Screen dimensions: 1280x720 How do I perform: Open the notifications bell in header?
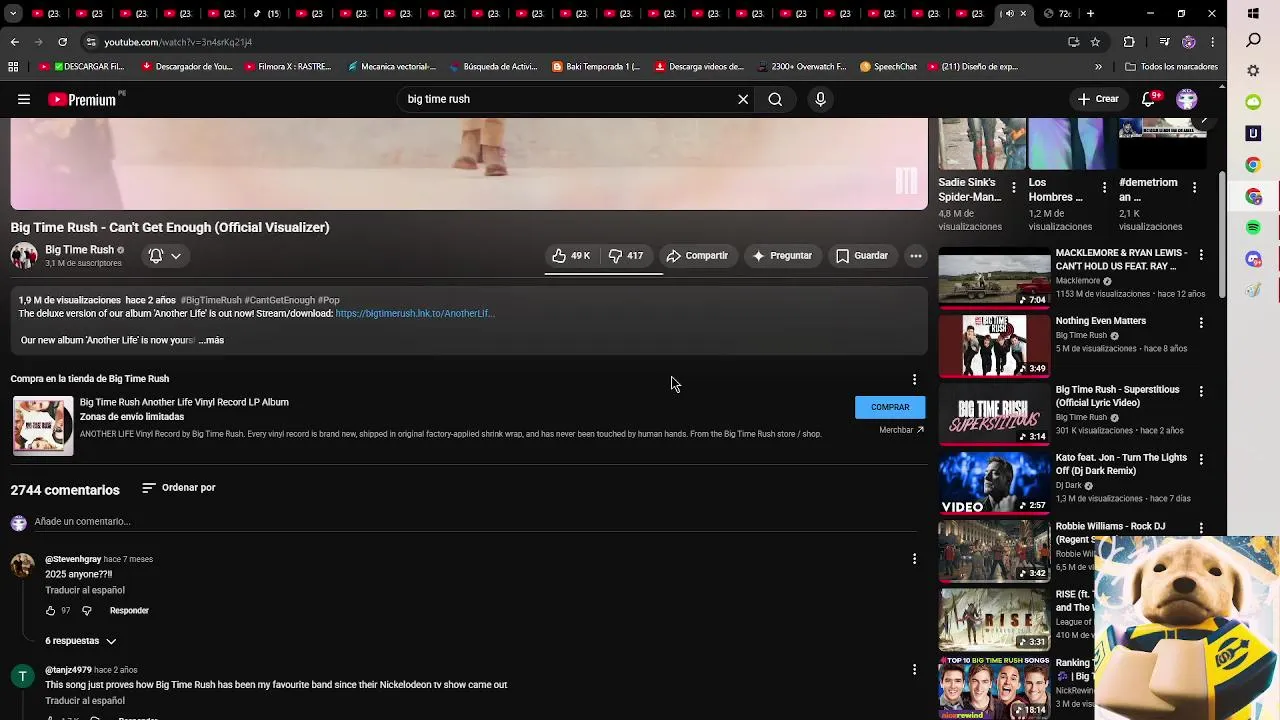coord(1150,99)
